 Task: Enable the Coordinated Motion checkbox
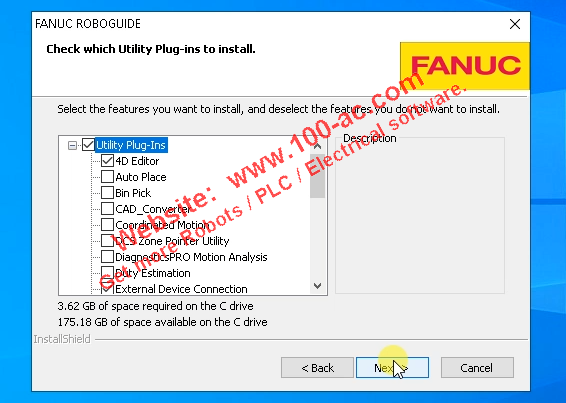[x=108, y=225]
